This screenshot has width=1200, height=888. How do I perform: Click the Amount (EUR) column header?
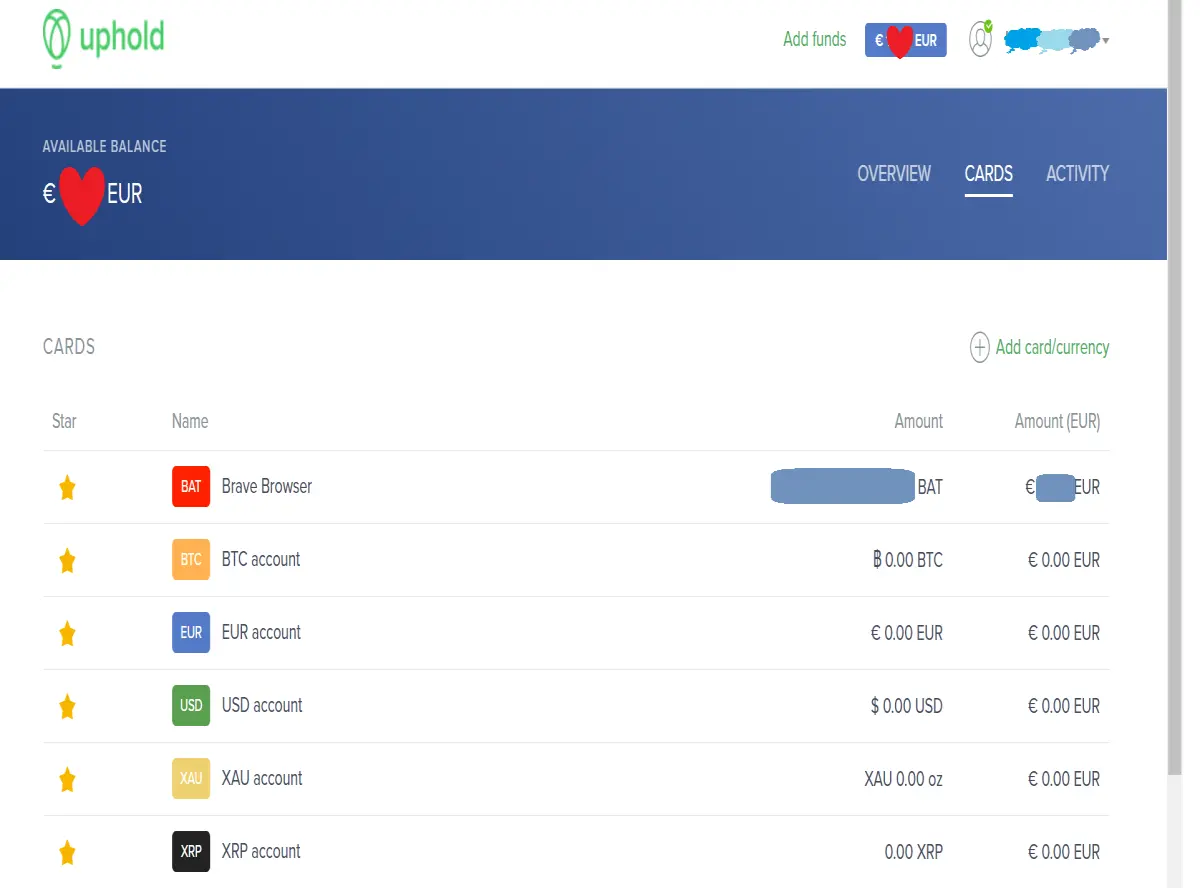pyautogui.click(x=1057, y=421)
